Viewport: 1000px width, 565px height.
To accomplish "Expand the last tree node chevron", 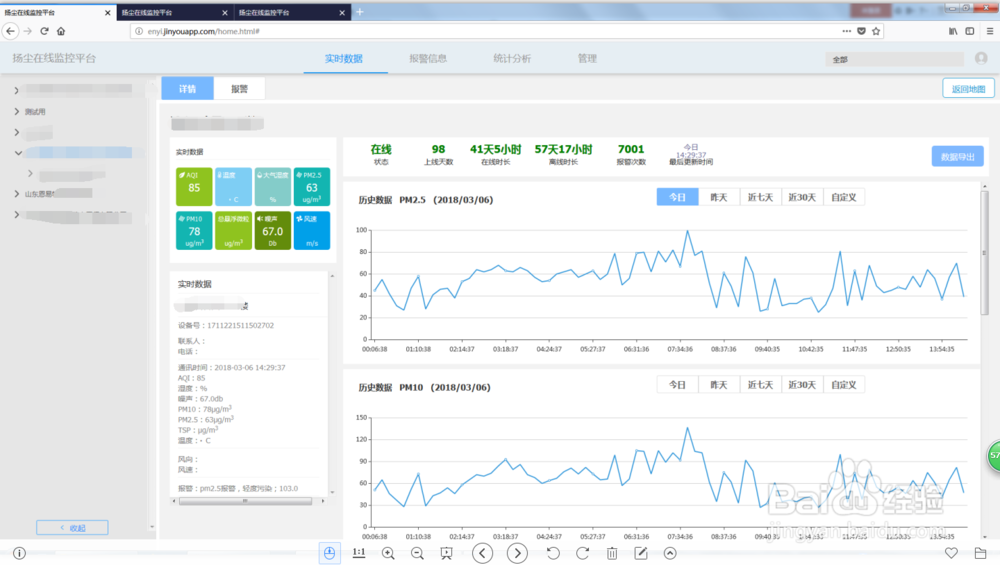I will 17,215.
